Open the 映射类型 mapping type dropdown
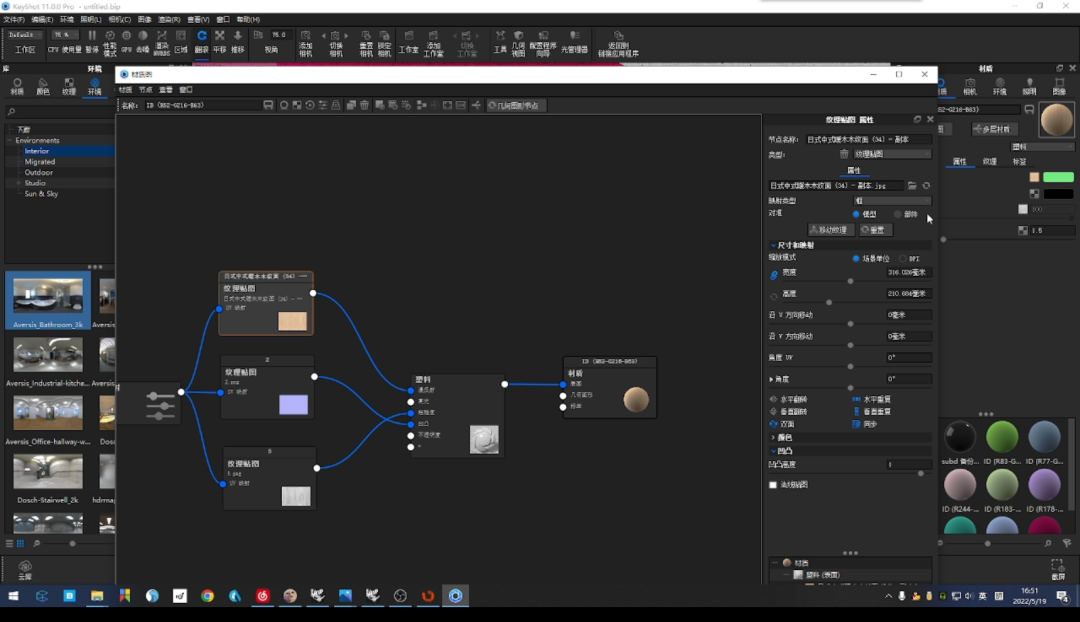 [x=892, y=200]
